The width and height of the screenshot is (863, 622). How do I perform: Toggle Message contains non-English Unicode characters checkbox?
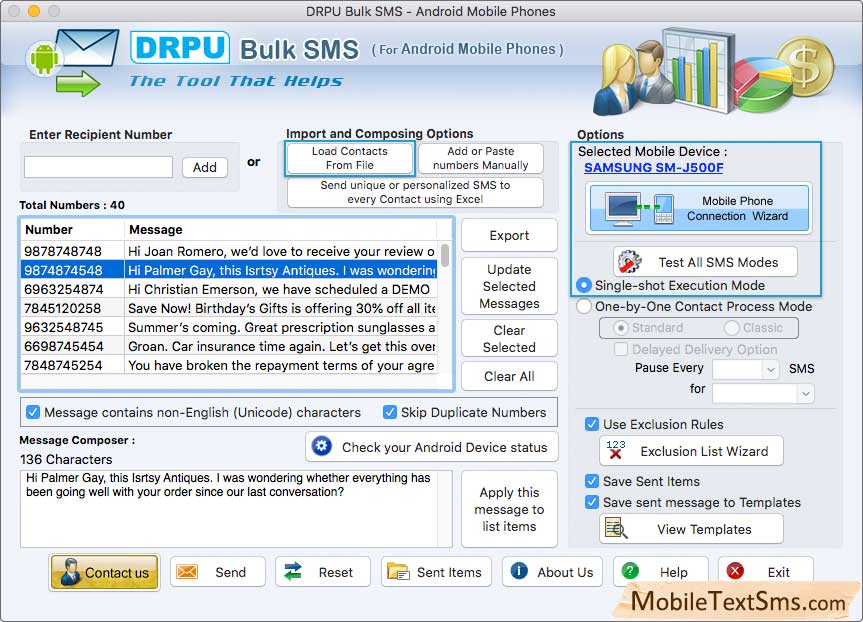(33, 412)
